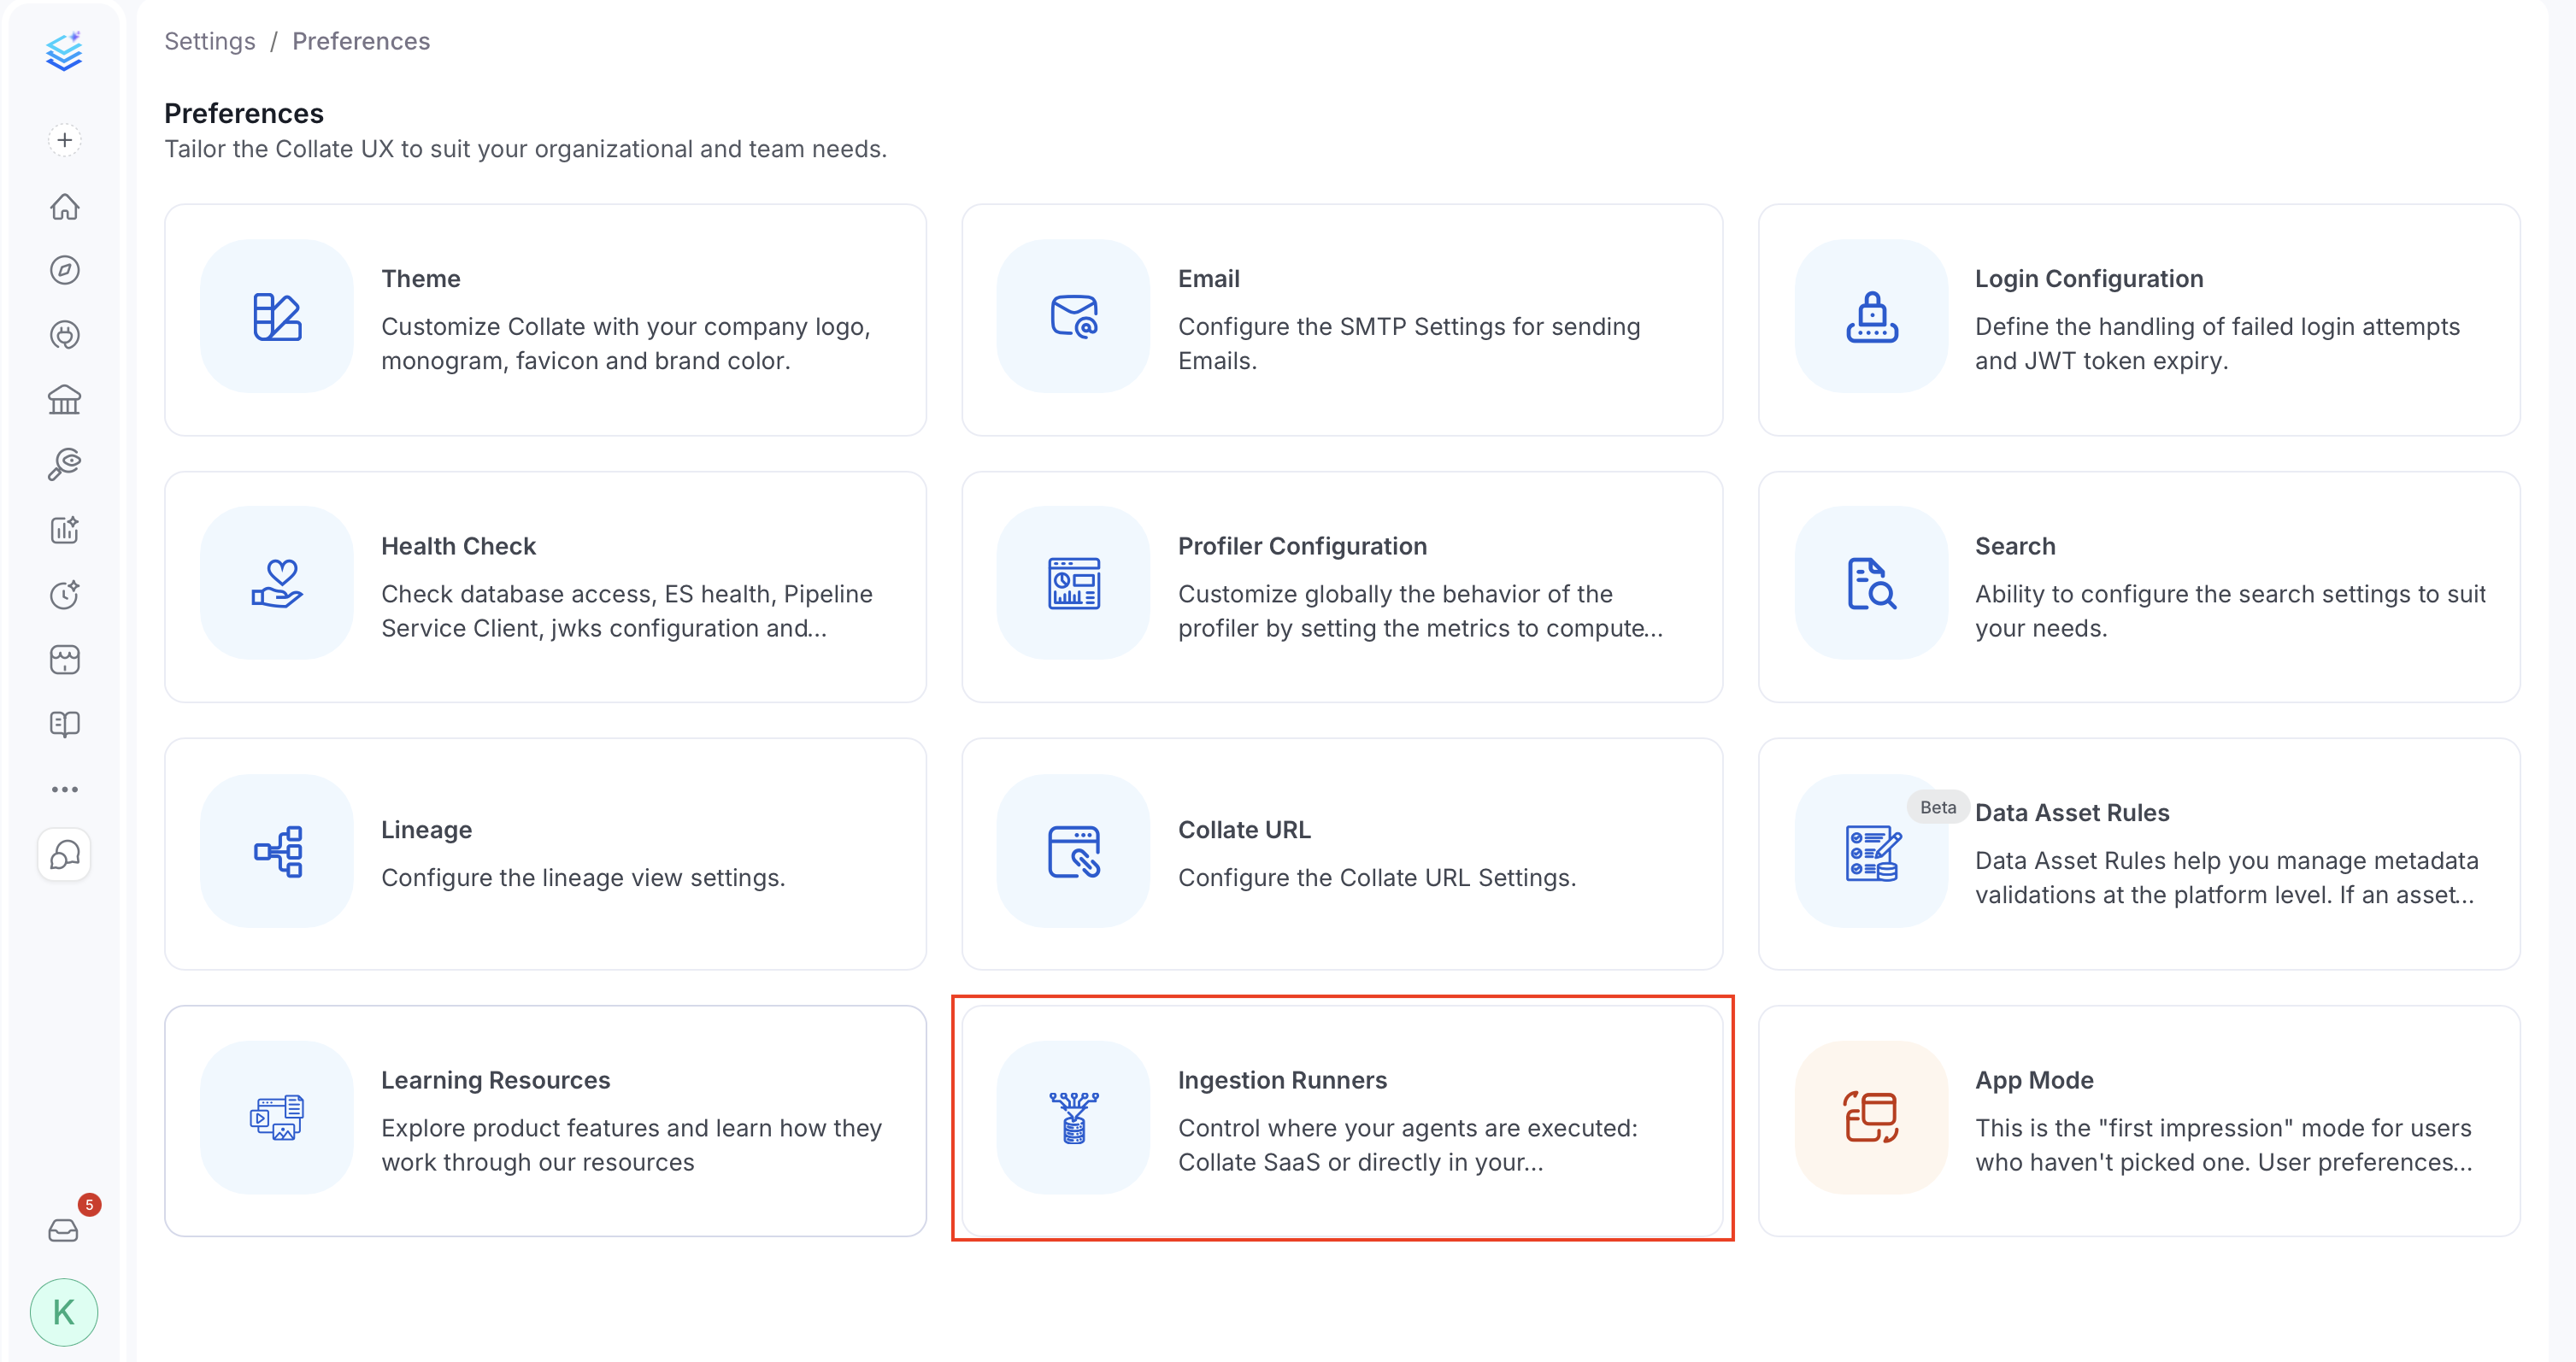Image resolution: width=2576 pixels, height=1362 pixels.
Task: Open the Profiler Configuration title
Action: (1302, 546)
